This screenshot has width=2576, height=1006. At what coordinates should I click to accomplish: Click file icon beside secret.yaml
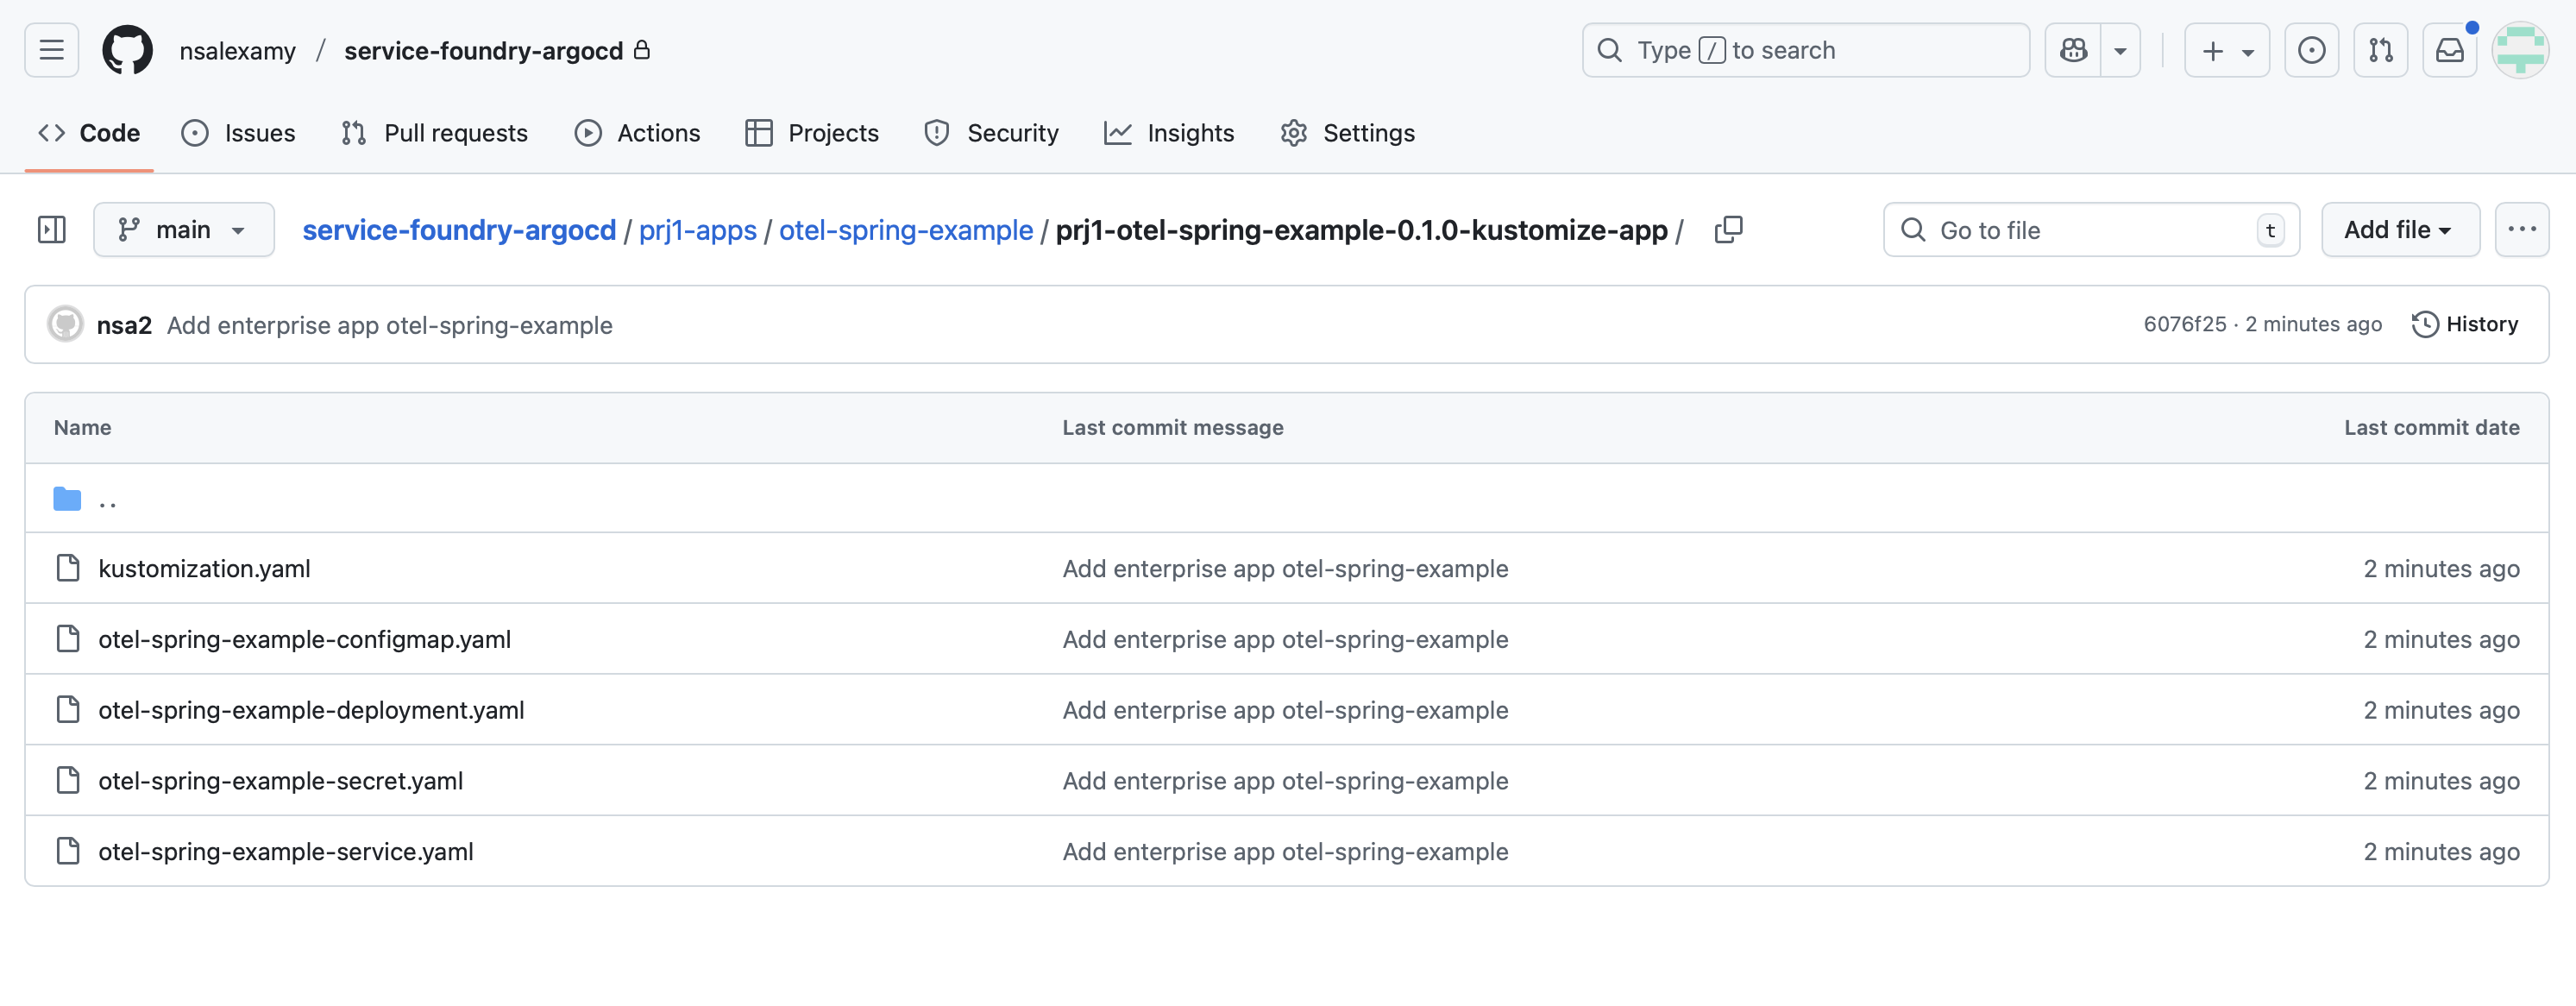pyautogui.click(x=68, y=780)
